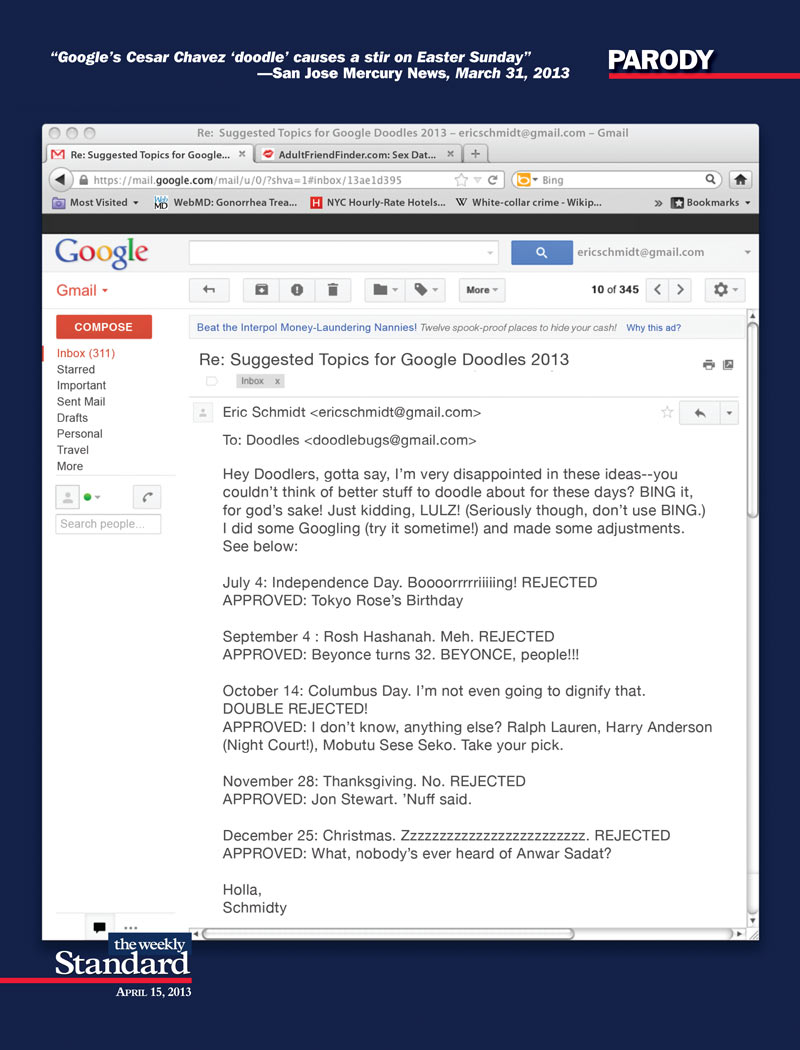Click the horizontal scrollbar at bottom
800x1050 pixels.
[390, 934]
